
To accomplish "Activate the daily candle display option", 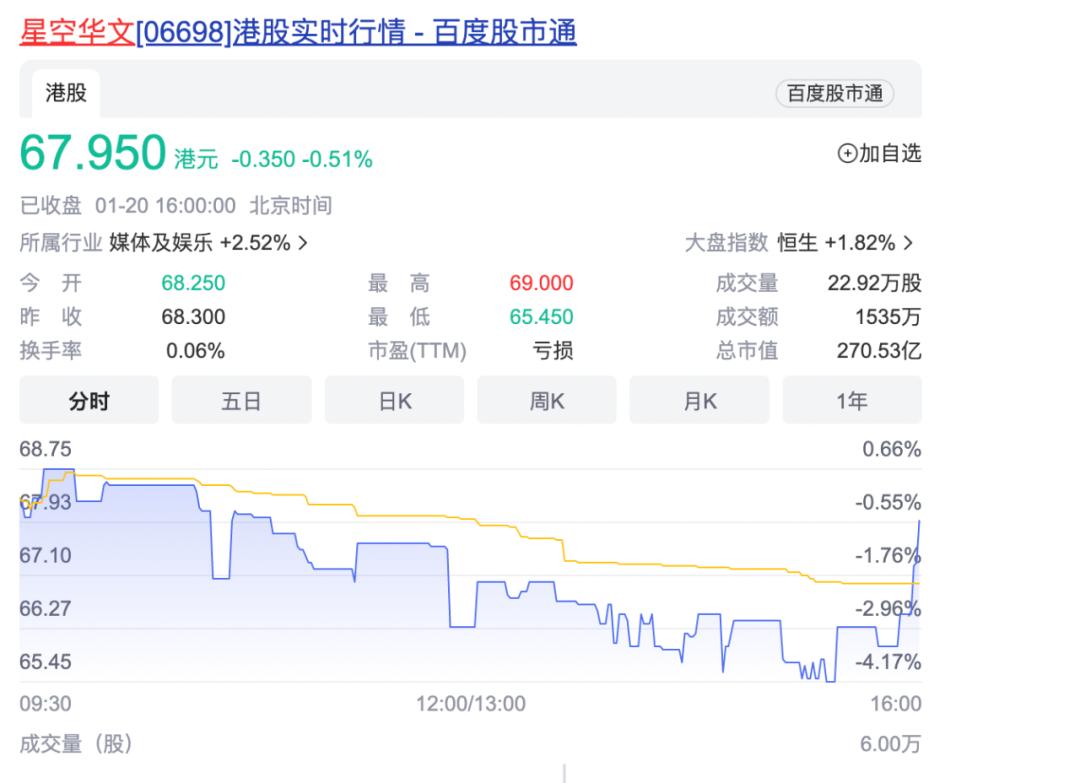I will [394, 399].
